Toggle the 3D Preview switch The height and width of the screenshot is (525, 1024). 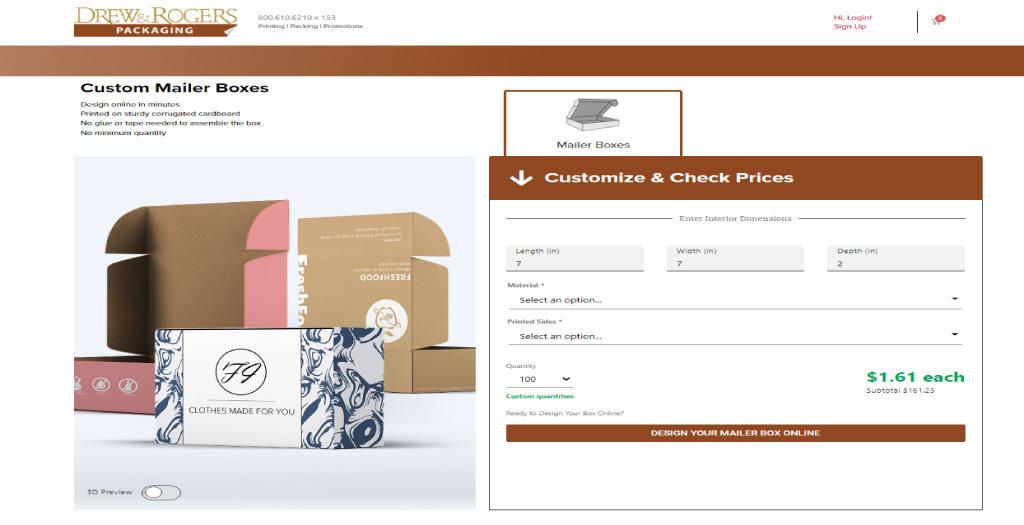(161, 492)
